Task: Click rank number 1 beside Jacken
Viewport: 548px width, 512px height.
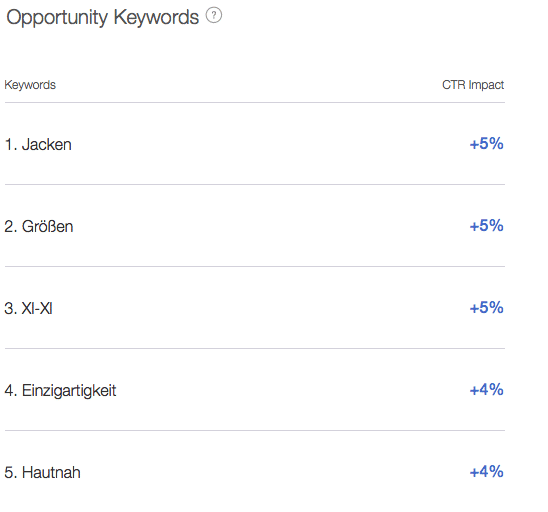Action: [x=11, y=144]
